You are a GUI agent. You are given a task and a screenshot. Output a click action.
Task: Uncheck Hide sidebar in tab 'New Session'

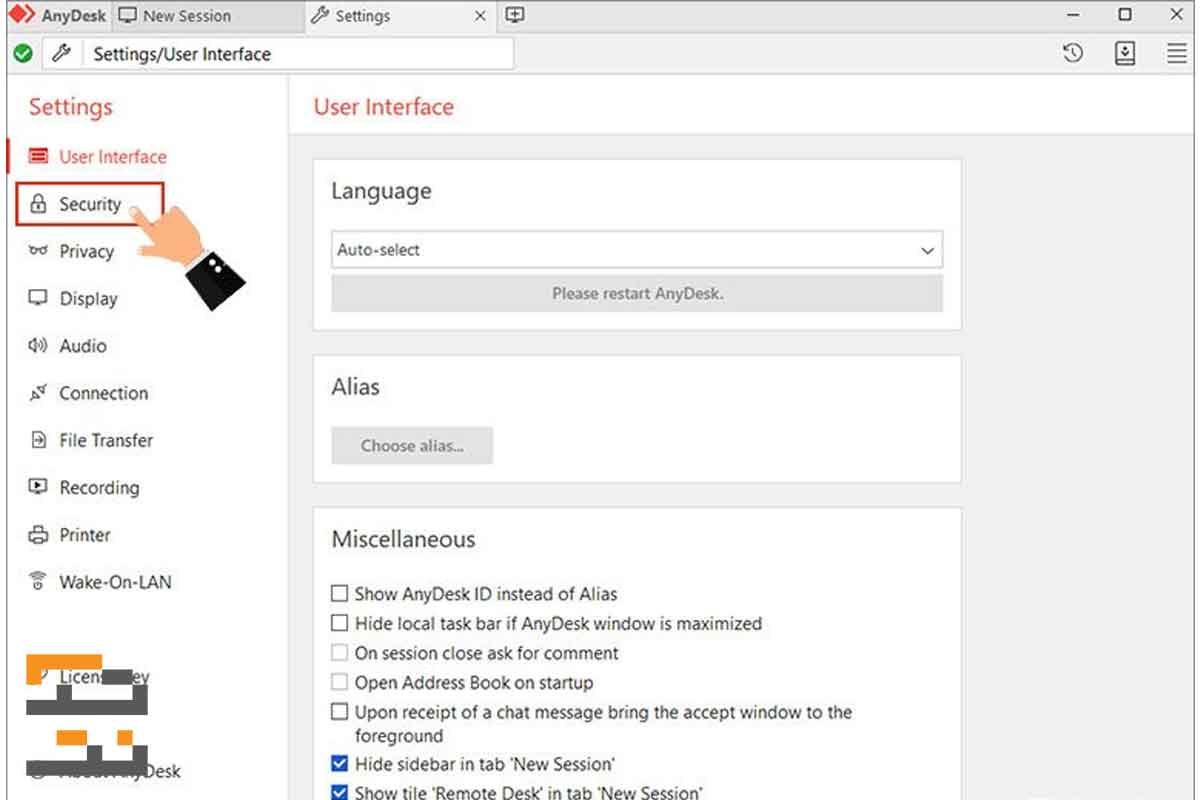(340, 765)
